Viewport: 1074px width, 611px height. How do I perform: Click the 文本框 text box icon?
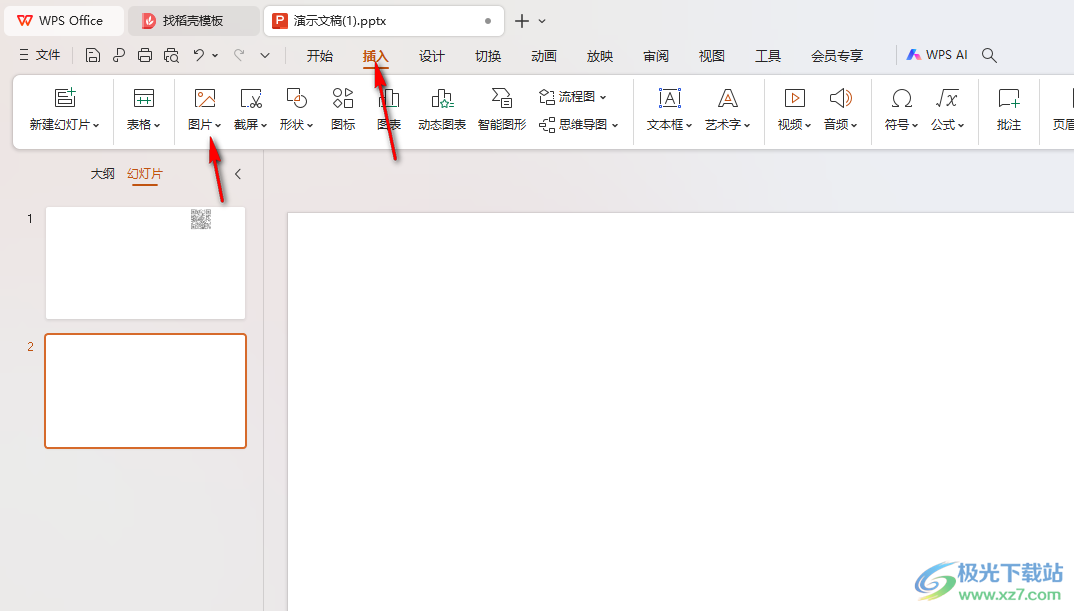click(670, 98)
